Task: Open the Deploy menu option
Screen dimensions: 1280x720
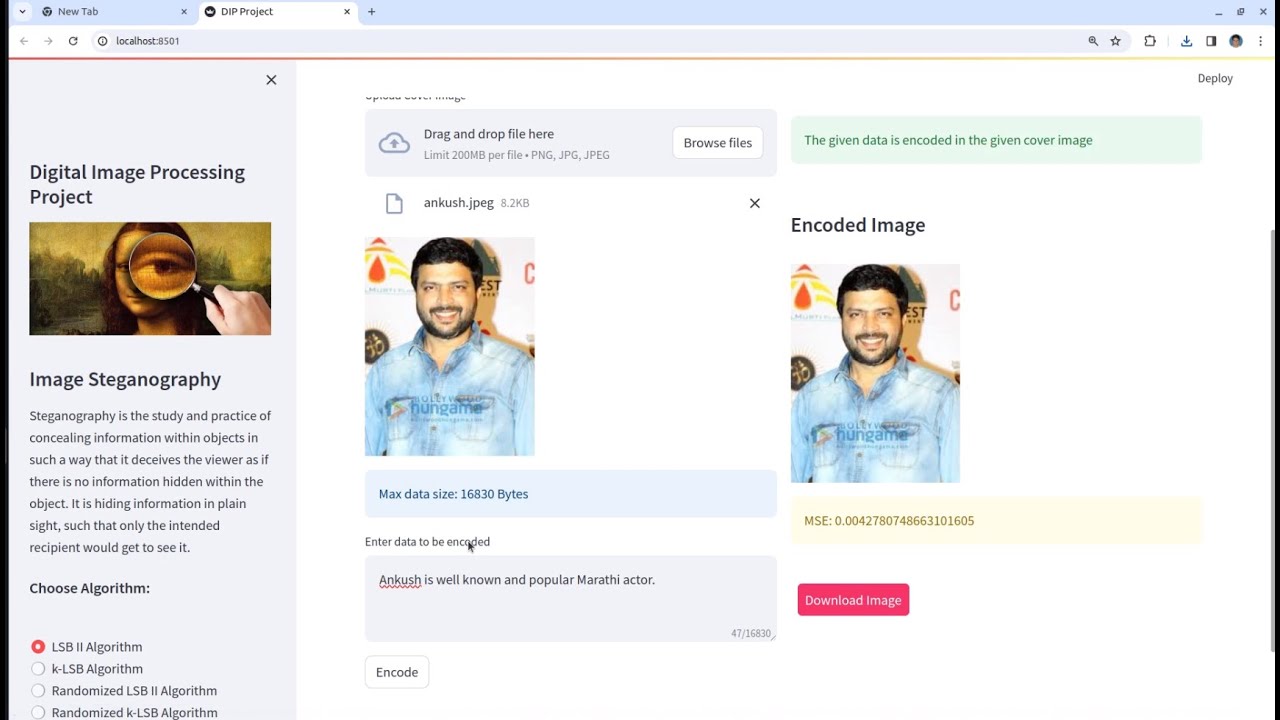Action: (x=1215, y=78)
